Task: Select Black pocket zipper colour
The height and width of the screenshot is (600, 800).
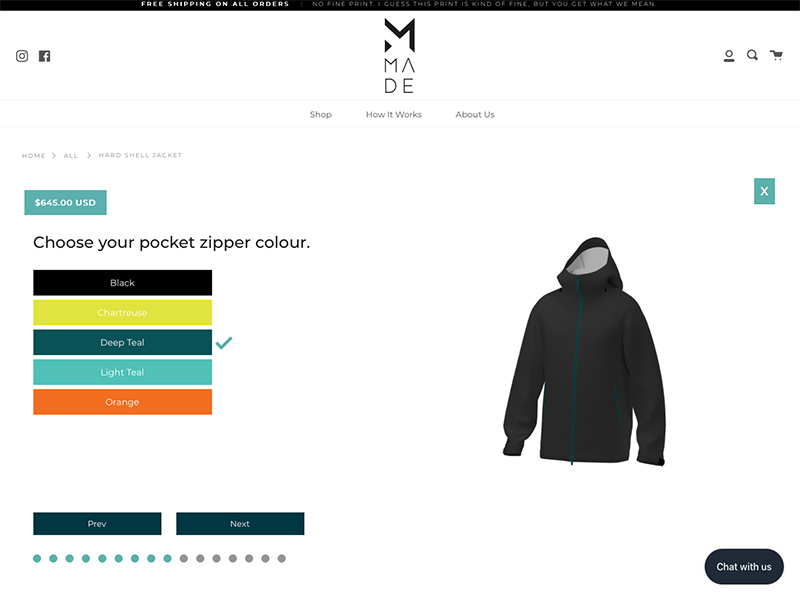Action: 122,283
